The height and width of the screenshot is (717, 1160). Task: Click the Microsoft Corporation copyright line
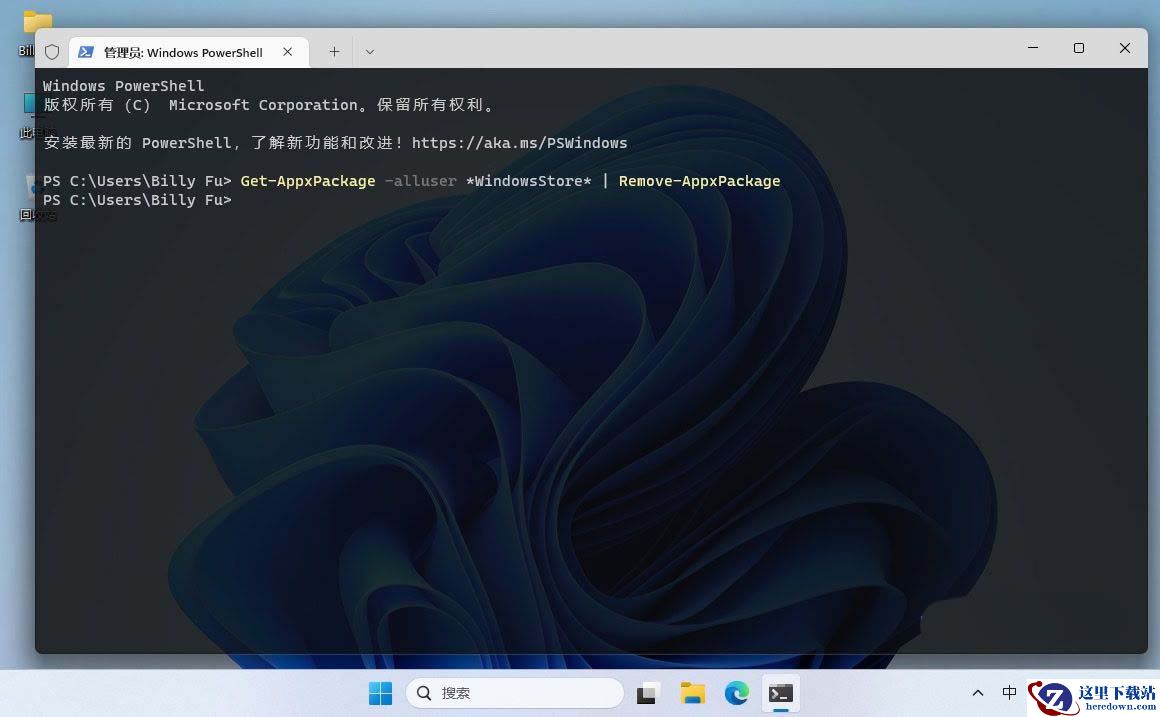point(269,105)
